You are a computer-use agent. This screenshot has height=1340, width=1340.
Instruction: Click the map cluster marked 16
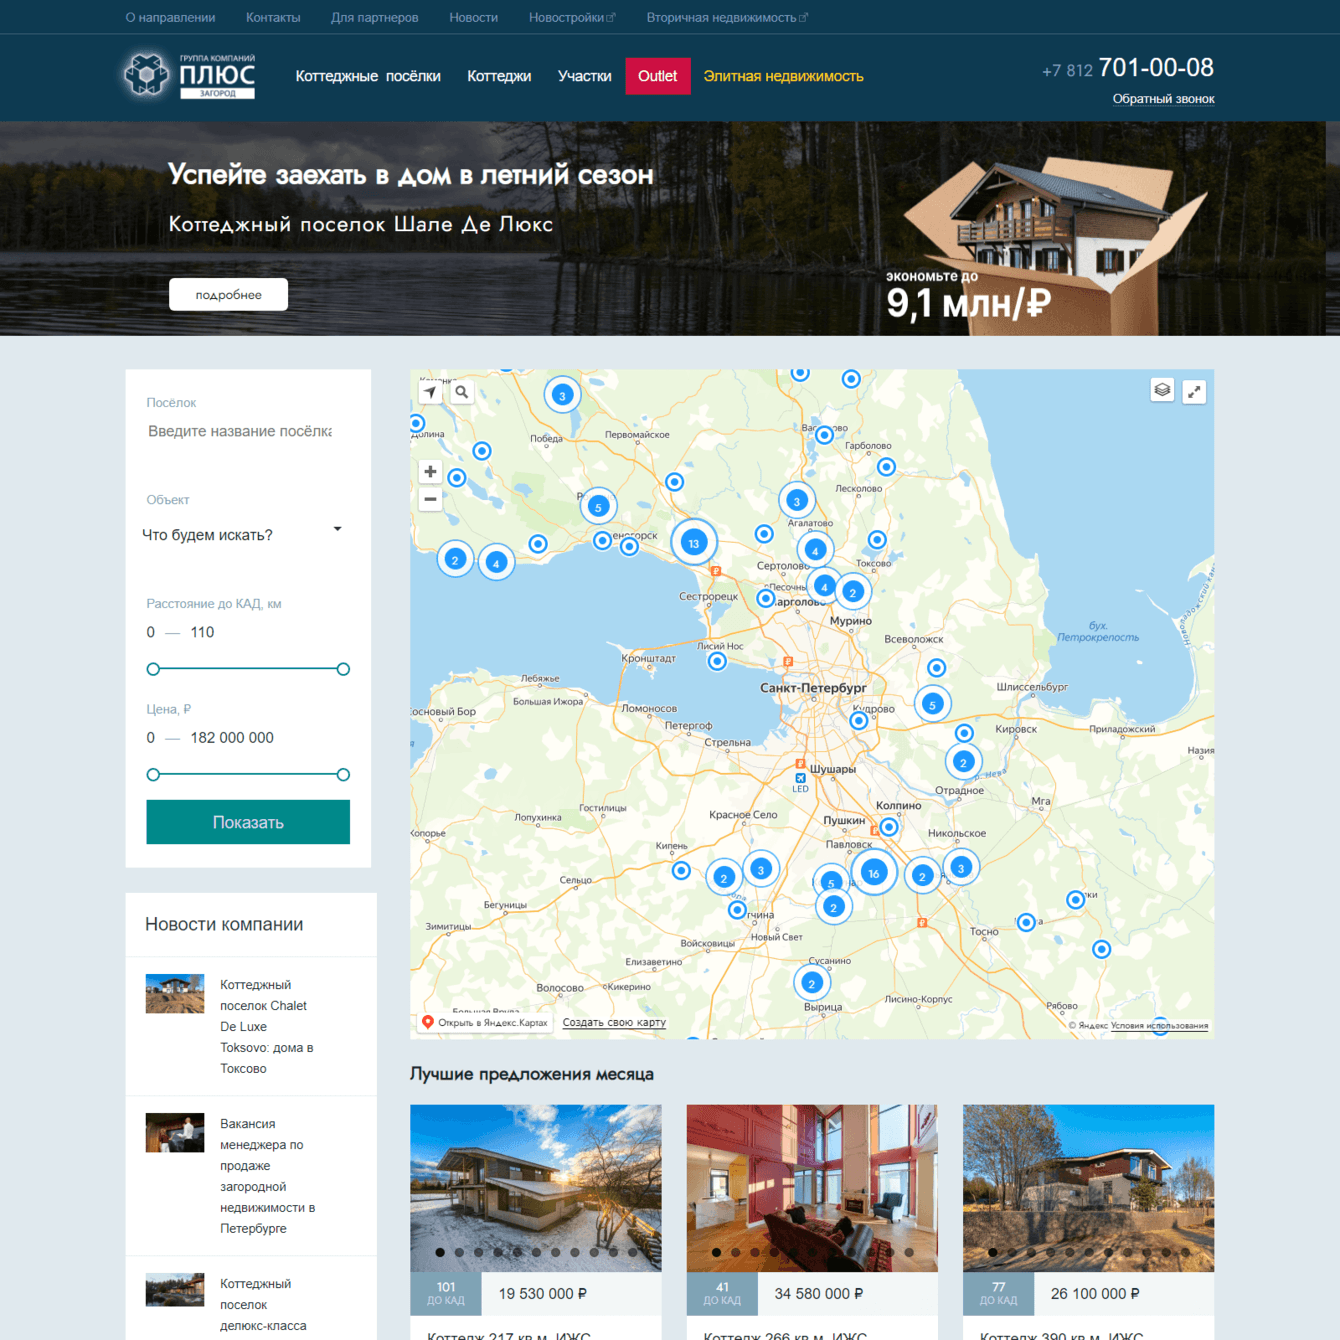[874, 873]
